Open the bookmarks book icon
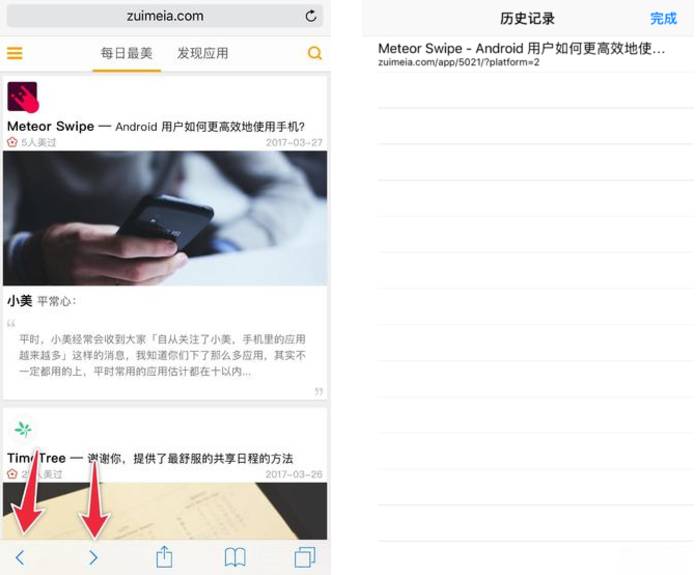The height and width of the screenshot is (575, 697). pyautogui.click(x=235, y=557)
